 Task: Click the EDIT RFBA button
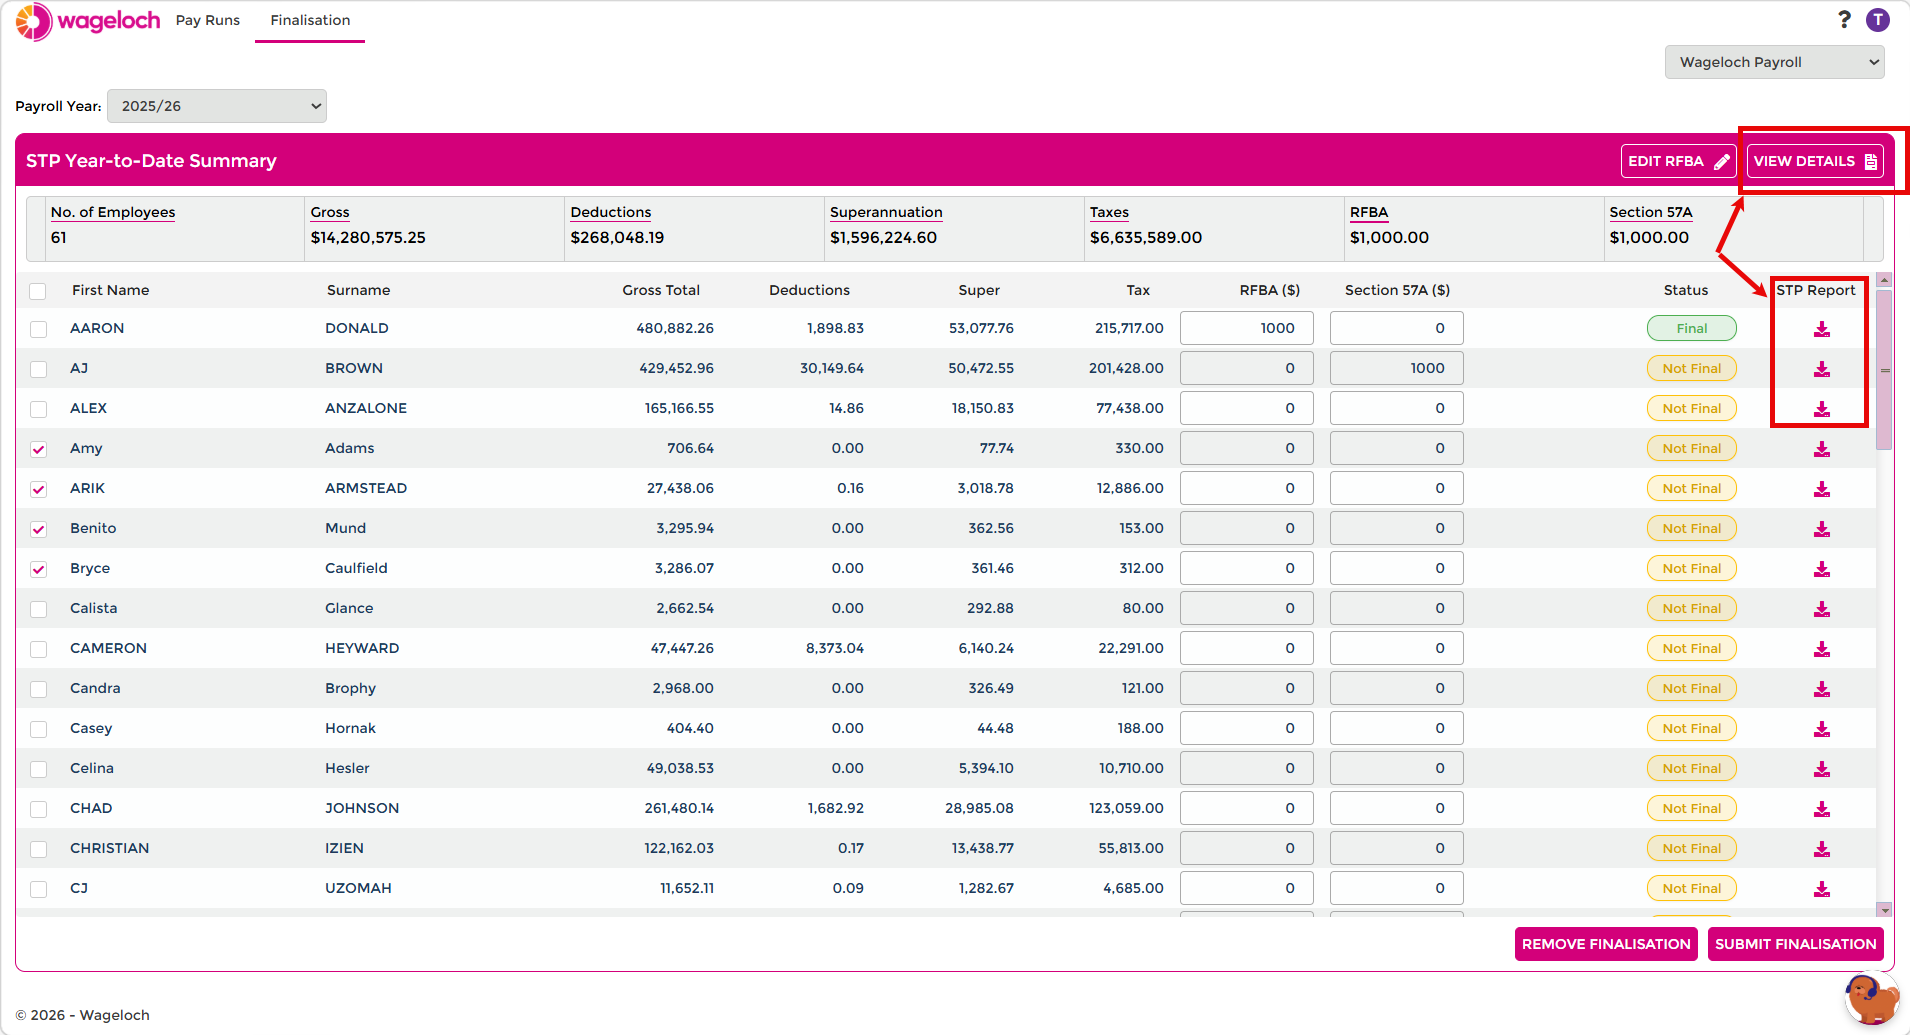coord(1678,161)
